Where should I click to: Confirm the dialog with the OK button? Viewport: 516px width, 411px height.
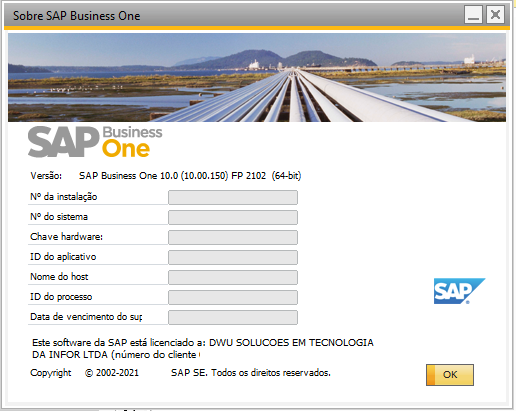point(450,375)
